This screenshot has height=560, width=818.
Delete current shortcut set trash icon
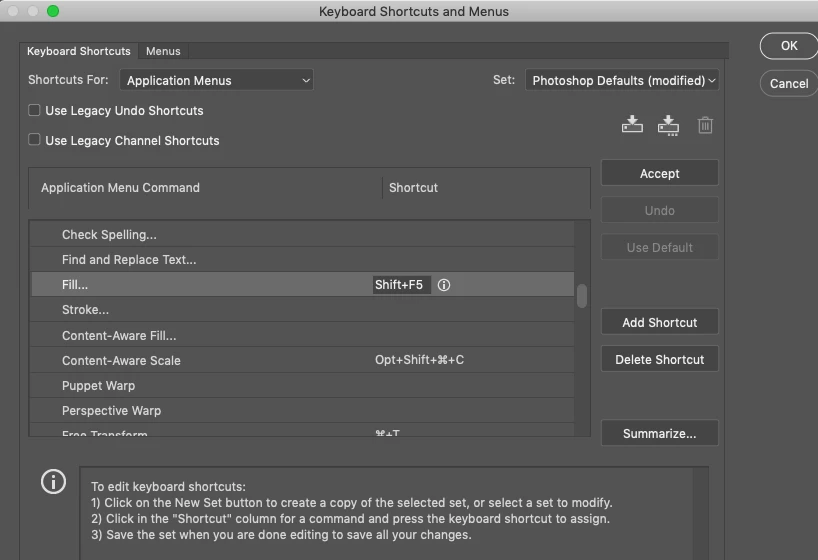pyautogui.click(x=705, y=125)
